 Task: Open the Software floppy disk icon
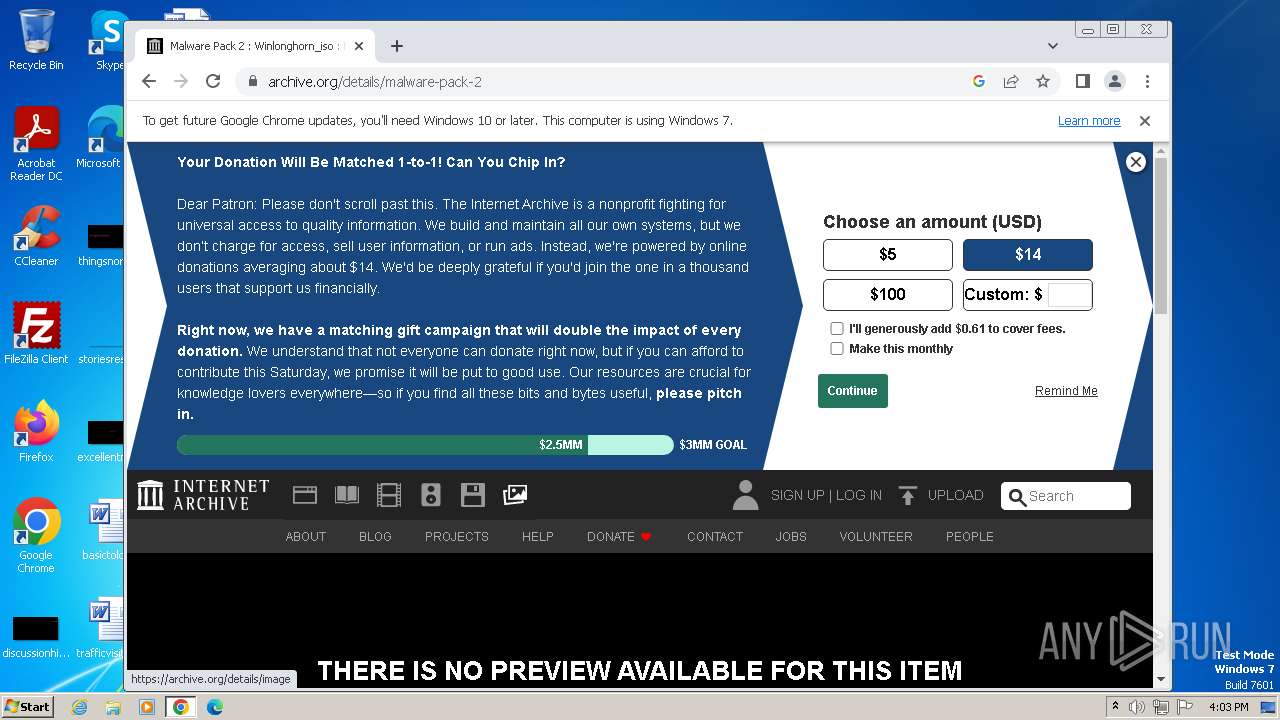[473, 494]
